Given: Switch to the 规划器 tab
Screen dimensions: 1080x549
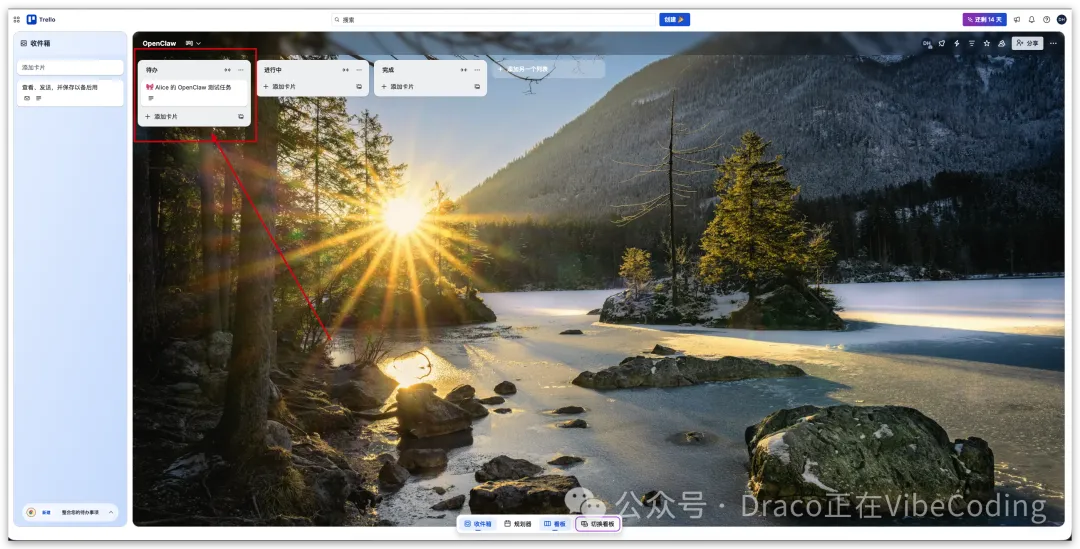Looking at the screenshot, I should tap(518, 524).
